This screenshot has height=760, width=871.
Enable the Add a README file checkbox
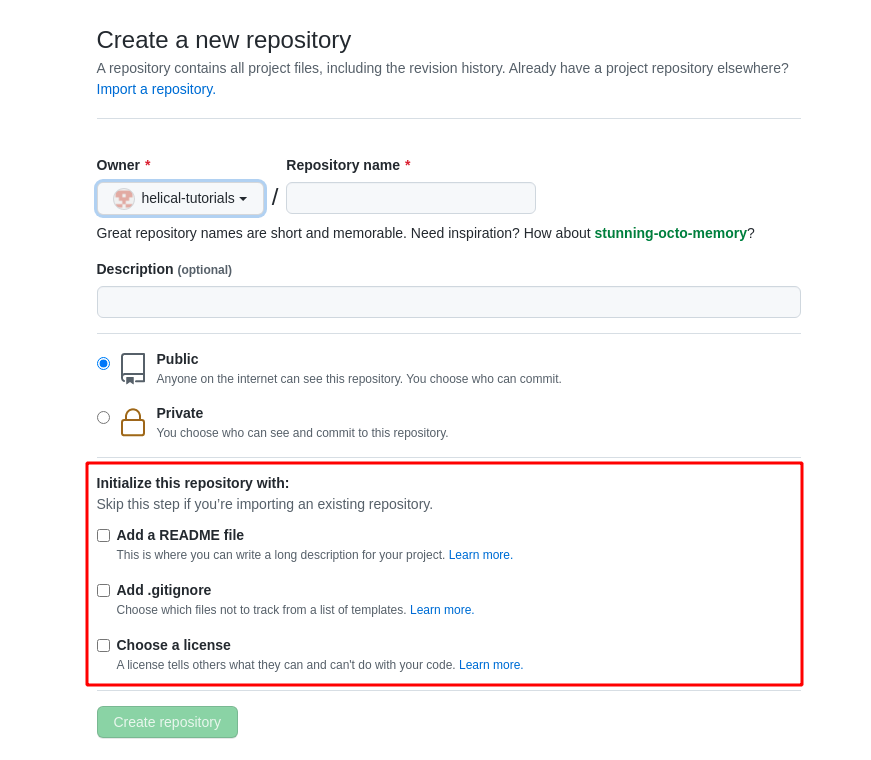[103, 535]
